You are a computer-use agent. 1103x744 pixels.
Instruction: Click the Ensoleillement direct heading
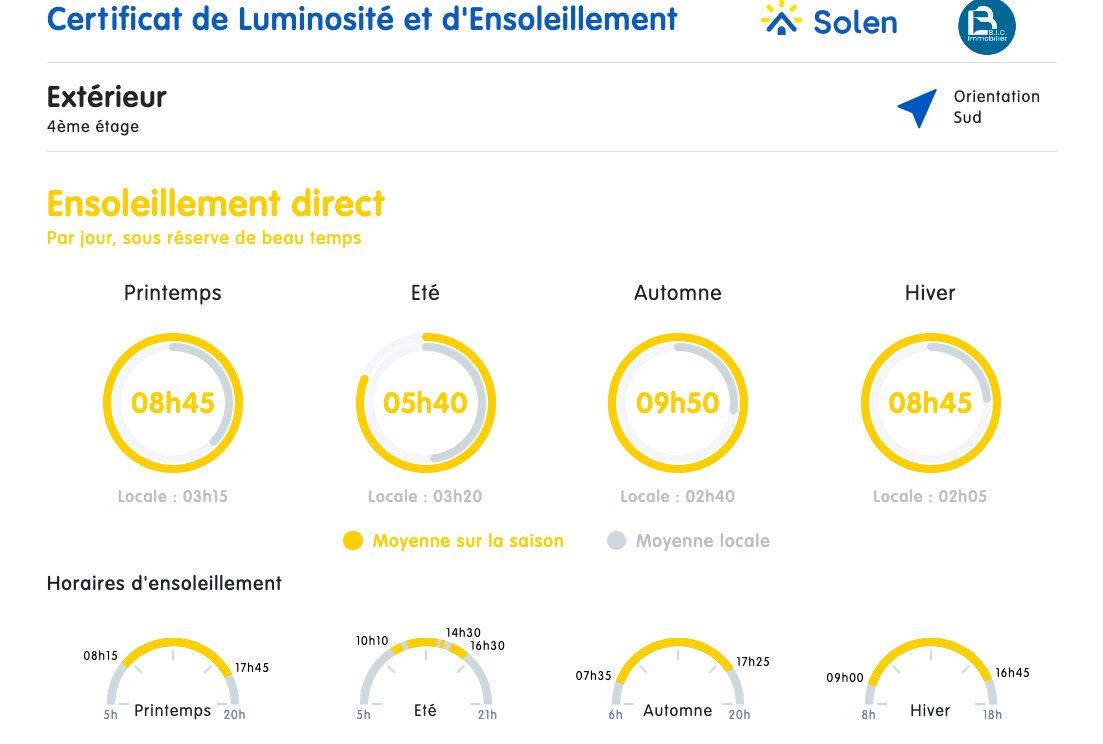(x=215, y=203)
